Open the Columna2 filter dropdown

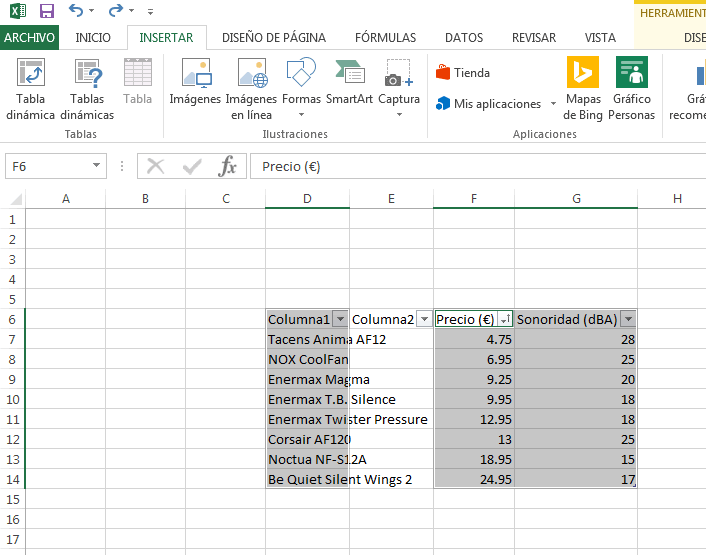pyautogui.click(x=424, y=319)
